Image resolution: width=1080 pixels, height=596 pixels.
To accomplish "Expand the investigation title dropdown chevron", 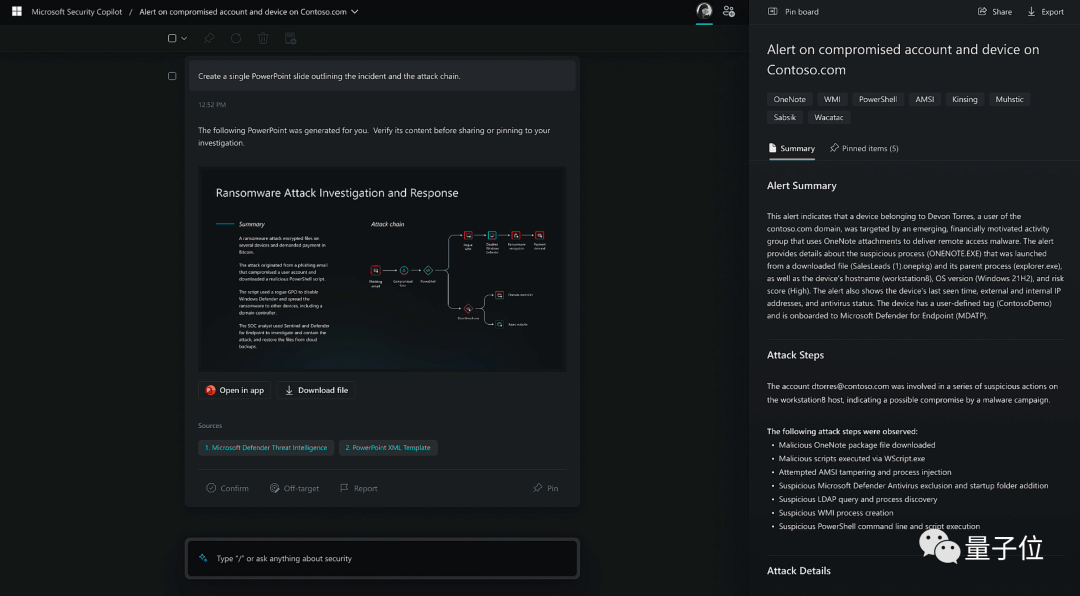I will point(355,12).
